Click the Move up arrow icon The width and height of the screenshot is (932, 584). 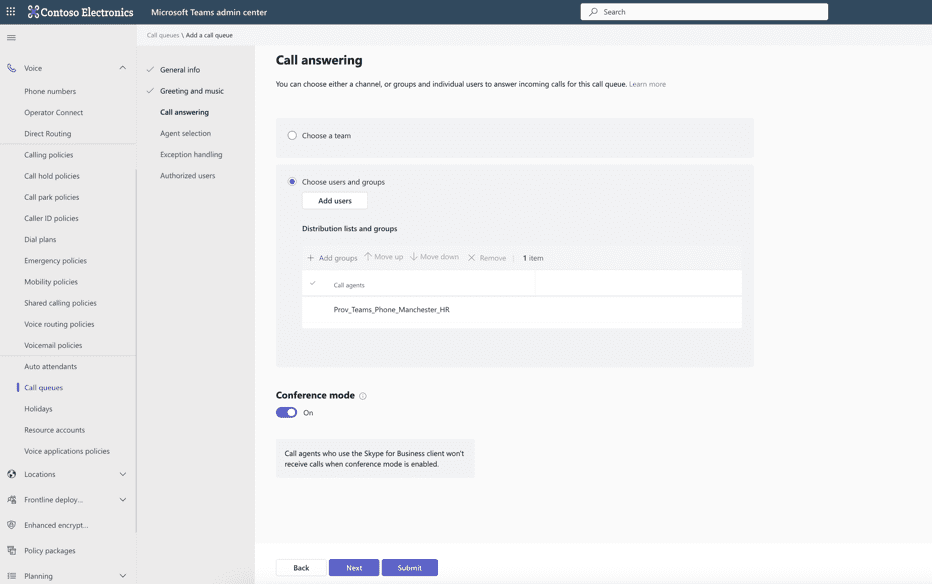[x=368, y=257]
